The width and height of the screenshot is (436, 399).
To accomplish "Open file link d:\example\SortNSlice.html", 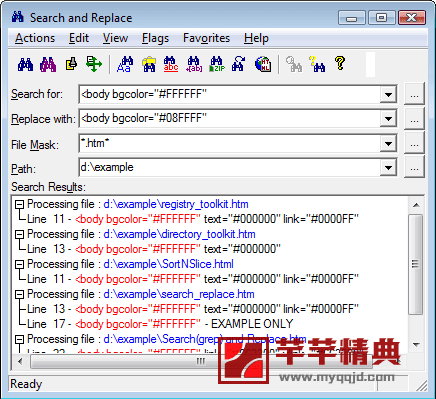I will click(168, 264).
